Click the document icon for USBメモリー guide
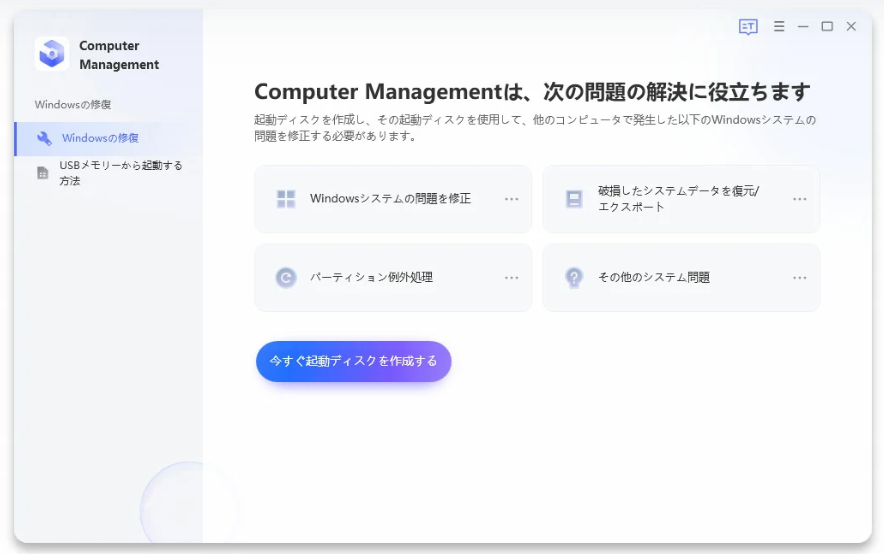Viewport: 884px width, 554px height. [x=43, y=173]
